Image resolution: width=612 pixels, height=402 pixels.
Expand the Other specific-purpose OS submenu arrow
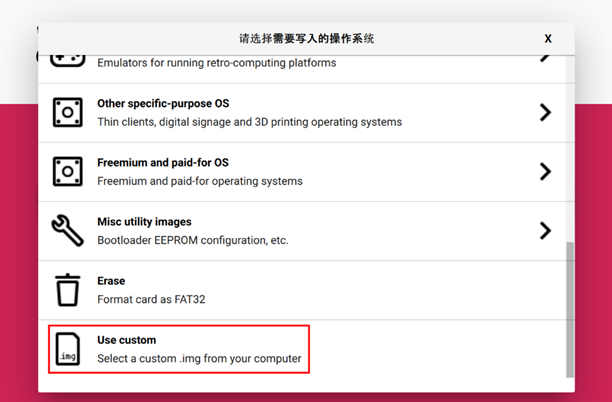[545, 112]
